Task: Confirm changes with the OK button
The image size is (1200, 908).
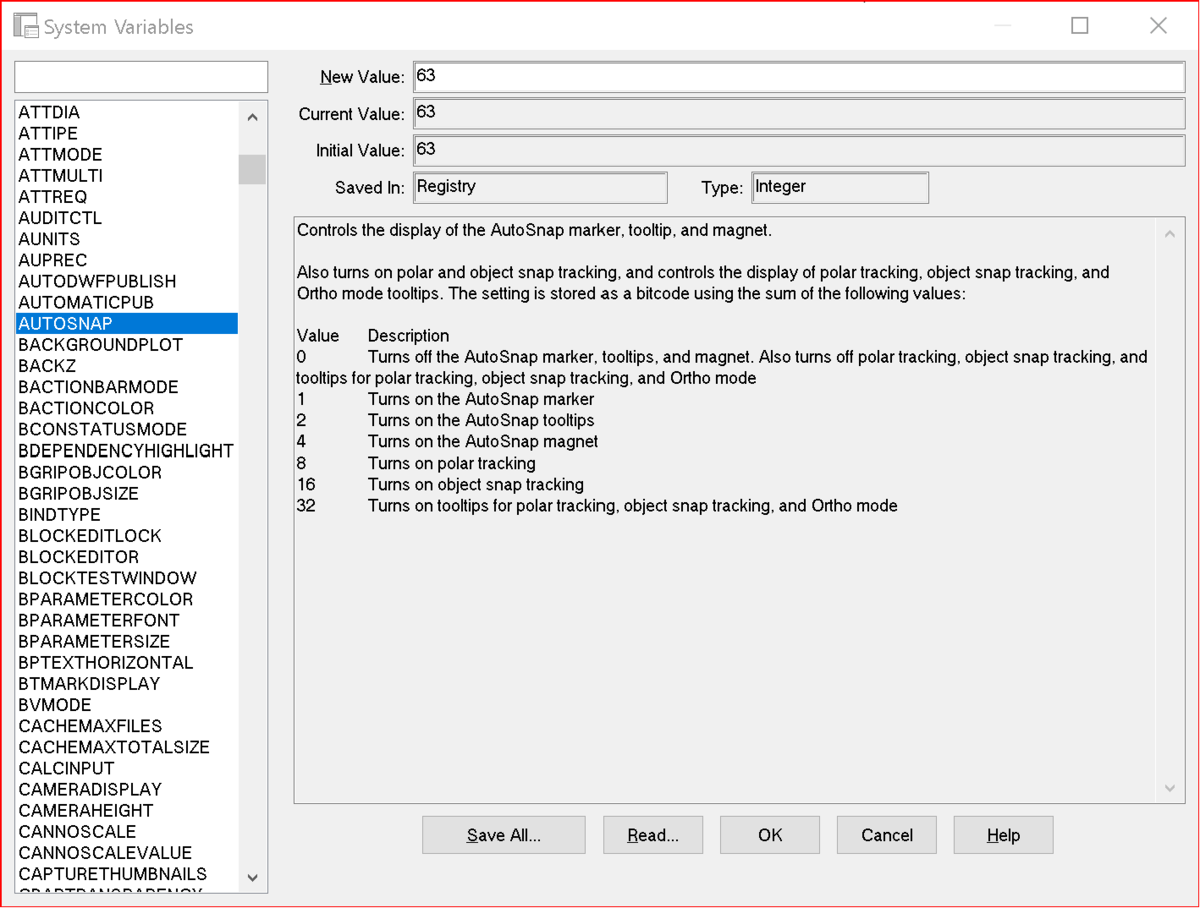Action: click(770, 835)
